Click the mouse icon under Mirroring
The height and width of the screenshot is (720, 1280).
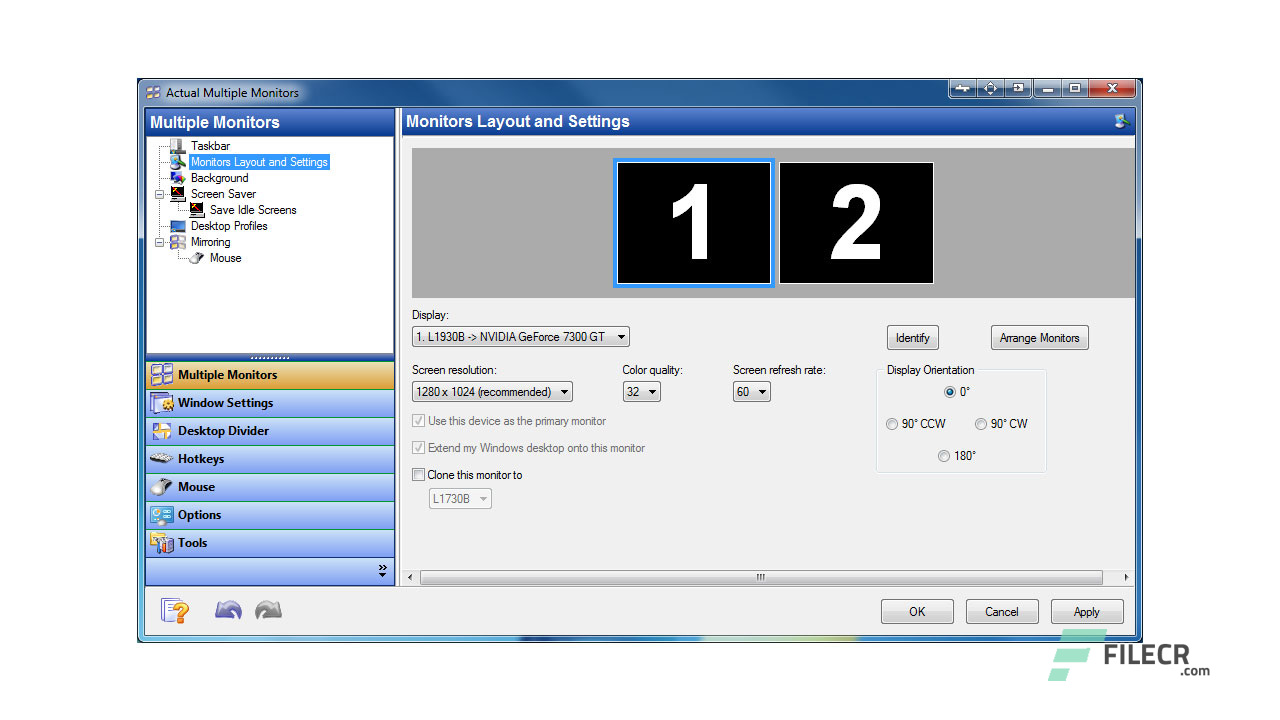[x=197, y=258]
